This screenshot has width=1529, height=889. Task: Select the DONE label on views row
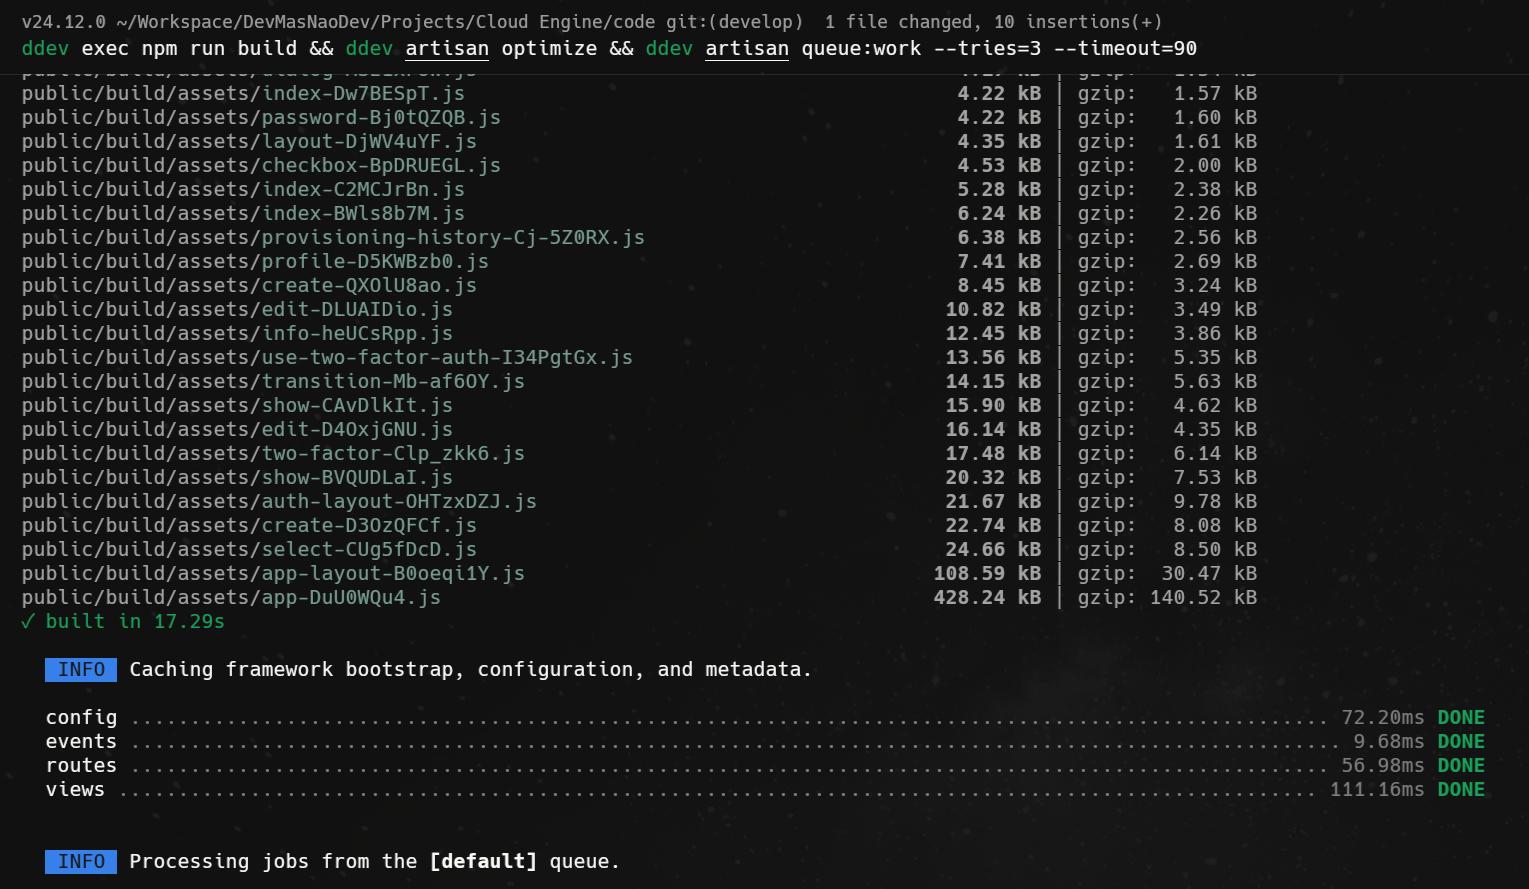(1460, 789)
